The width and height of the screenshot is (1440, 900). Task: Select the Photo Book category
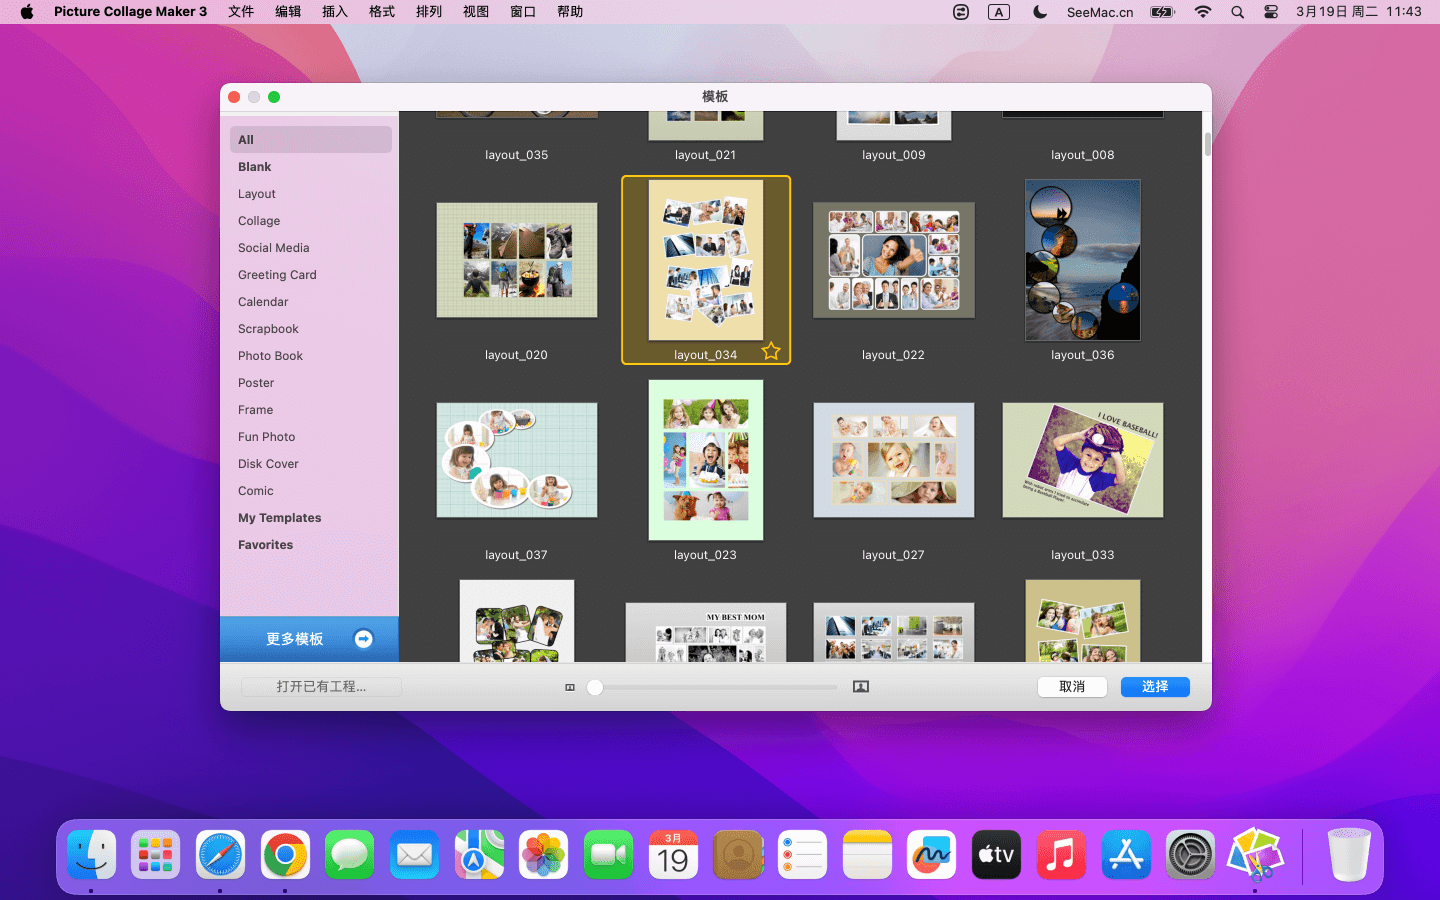[310, 356]
